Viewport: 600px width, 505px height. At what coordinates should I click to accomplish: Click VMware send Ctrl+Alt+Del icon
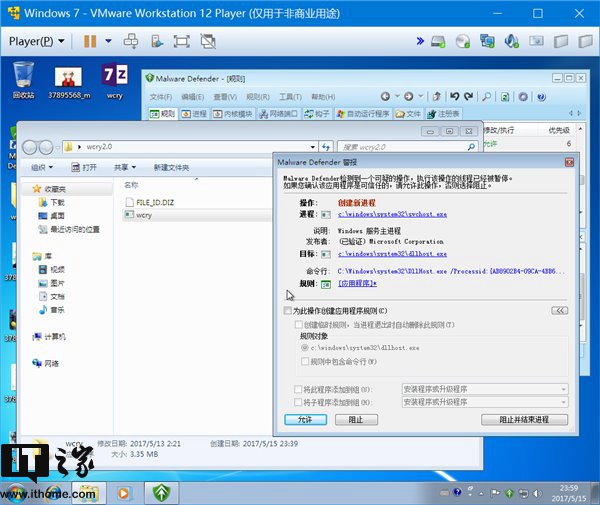coord(131,41)
